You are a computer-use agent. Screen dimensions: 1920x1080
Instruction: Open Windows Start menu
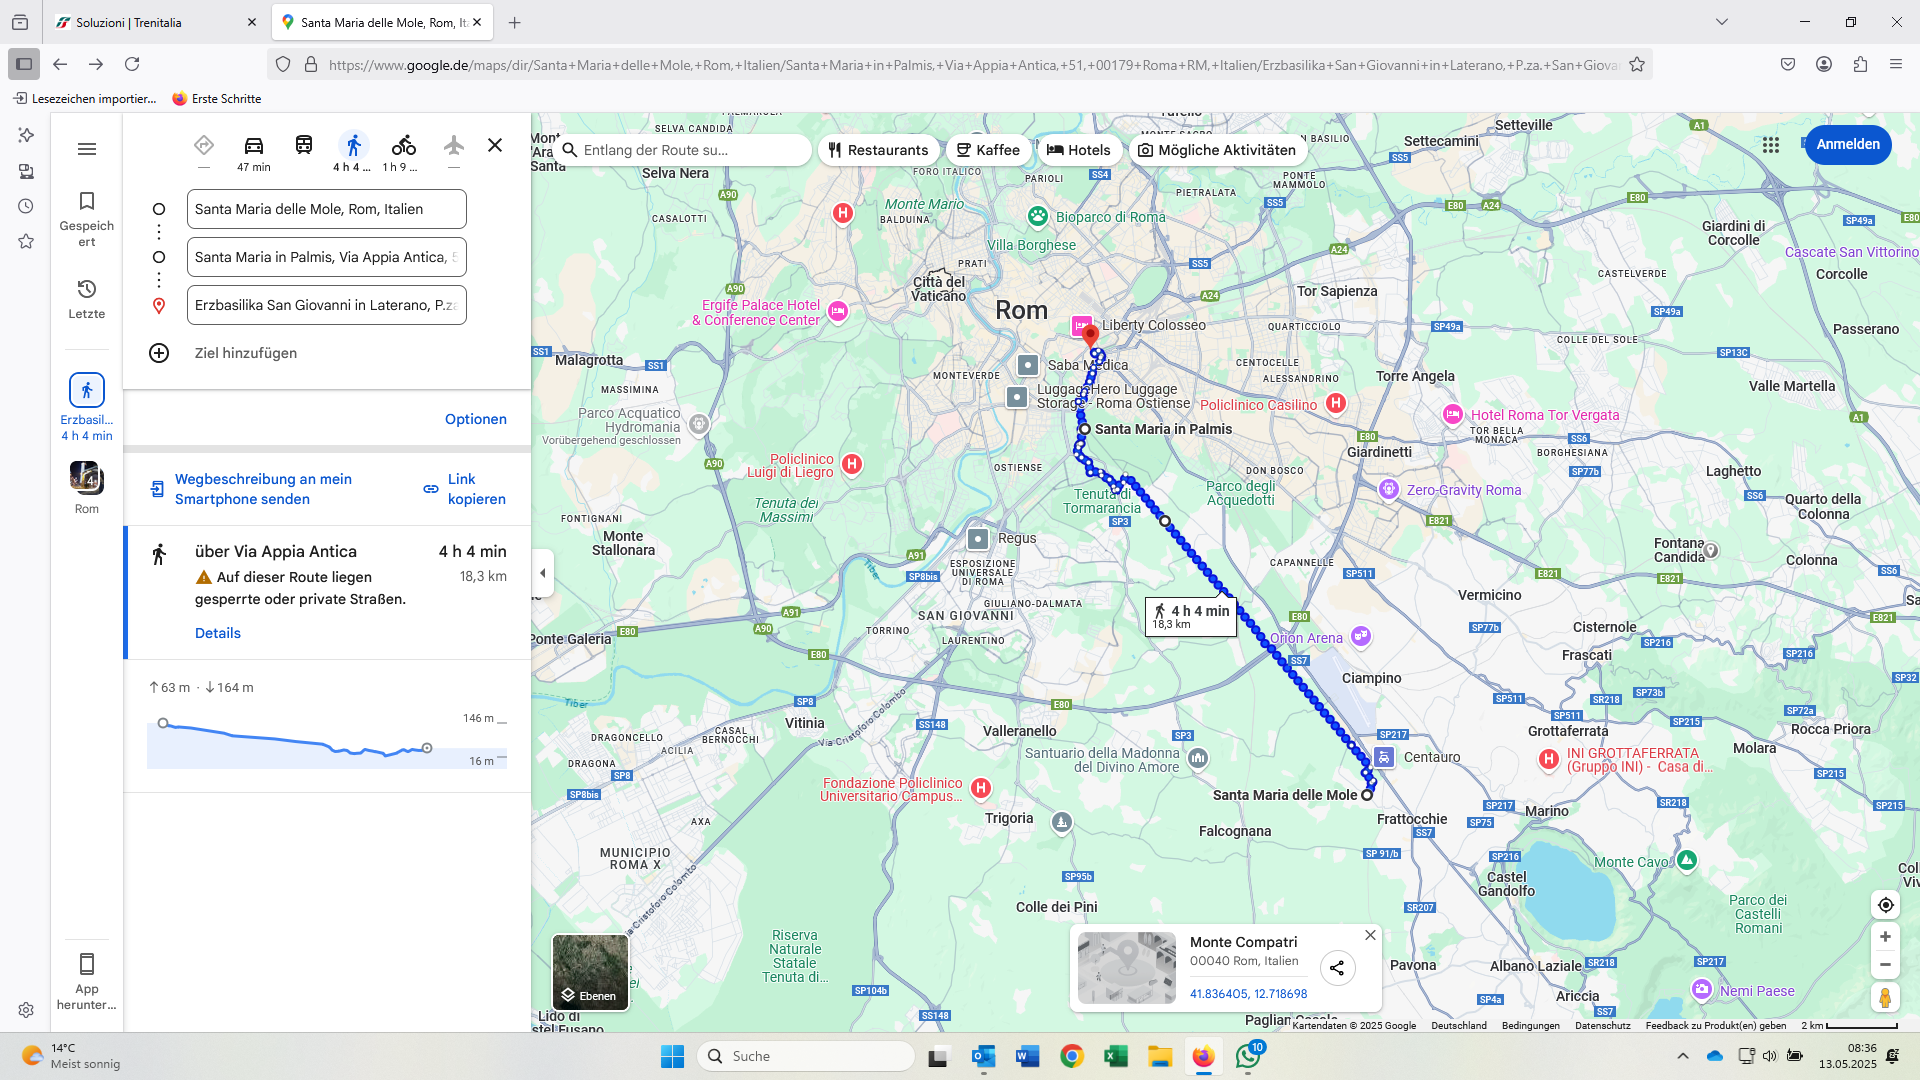point(672,1056)
